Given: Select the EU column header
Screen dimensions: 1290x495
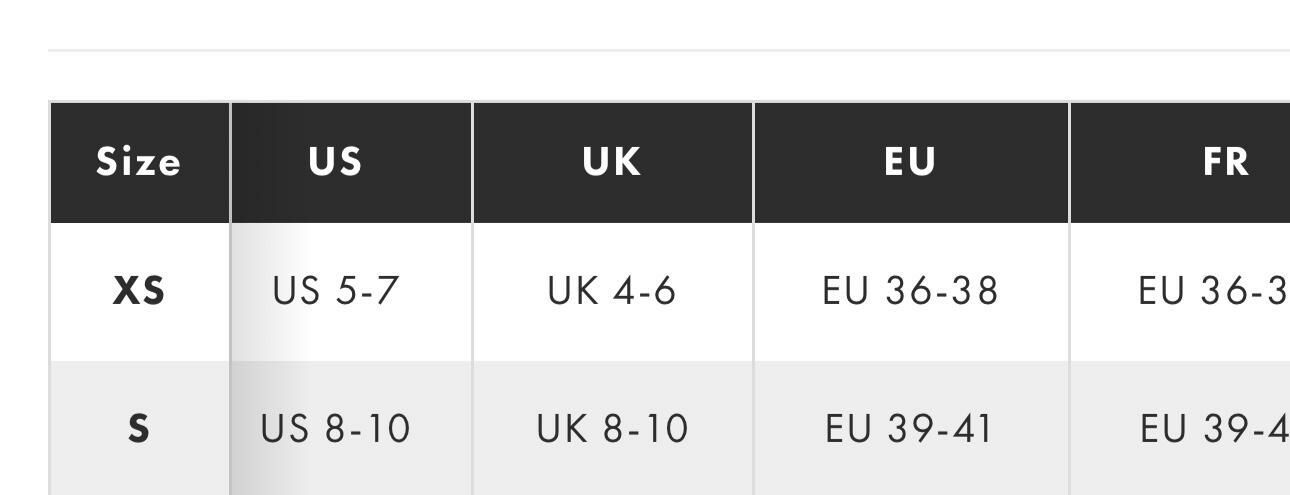Looking at the screenshot, I should [910, 162].
